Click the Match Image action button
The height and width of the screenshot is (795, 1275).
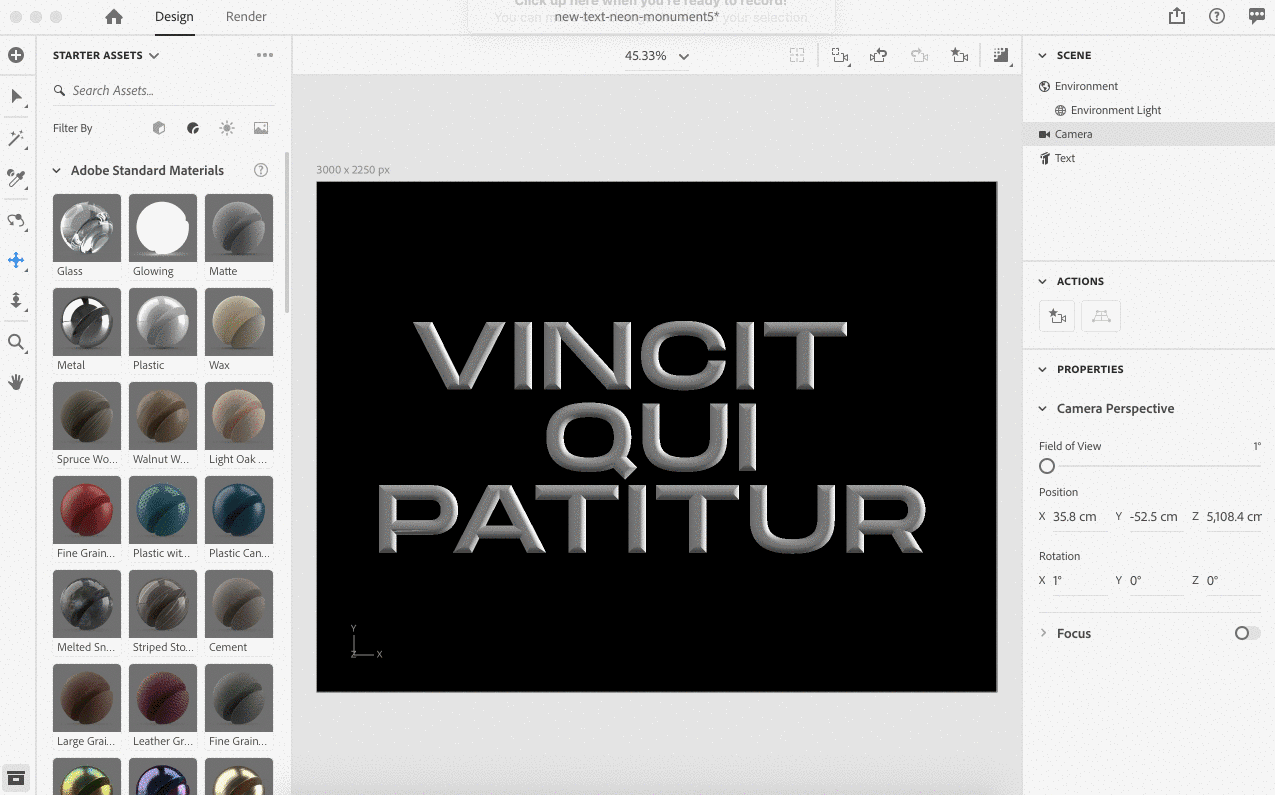click(1101, 317)
